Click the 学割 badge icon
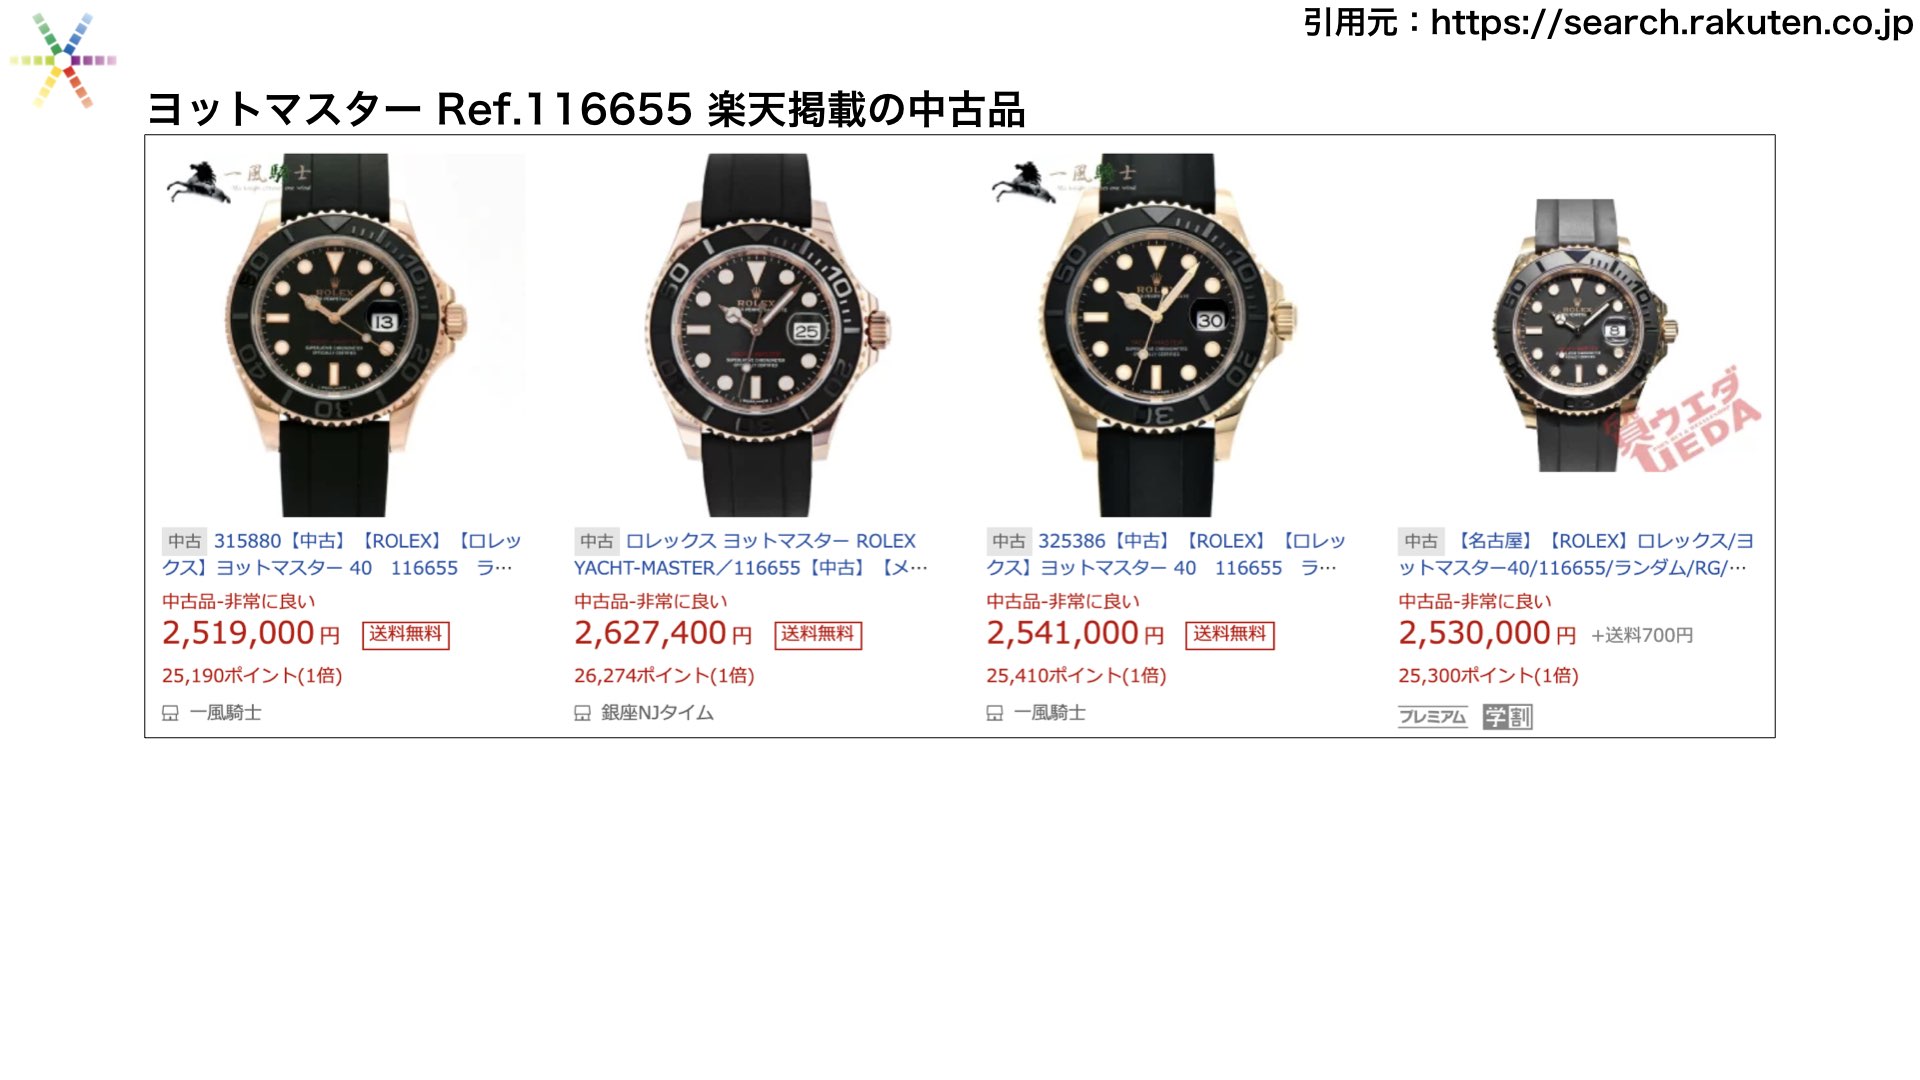 pyautogui.click(x=1507, y=716)
